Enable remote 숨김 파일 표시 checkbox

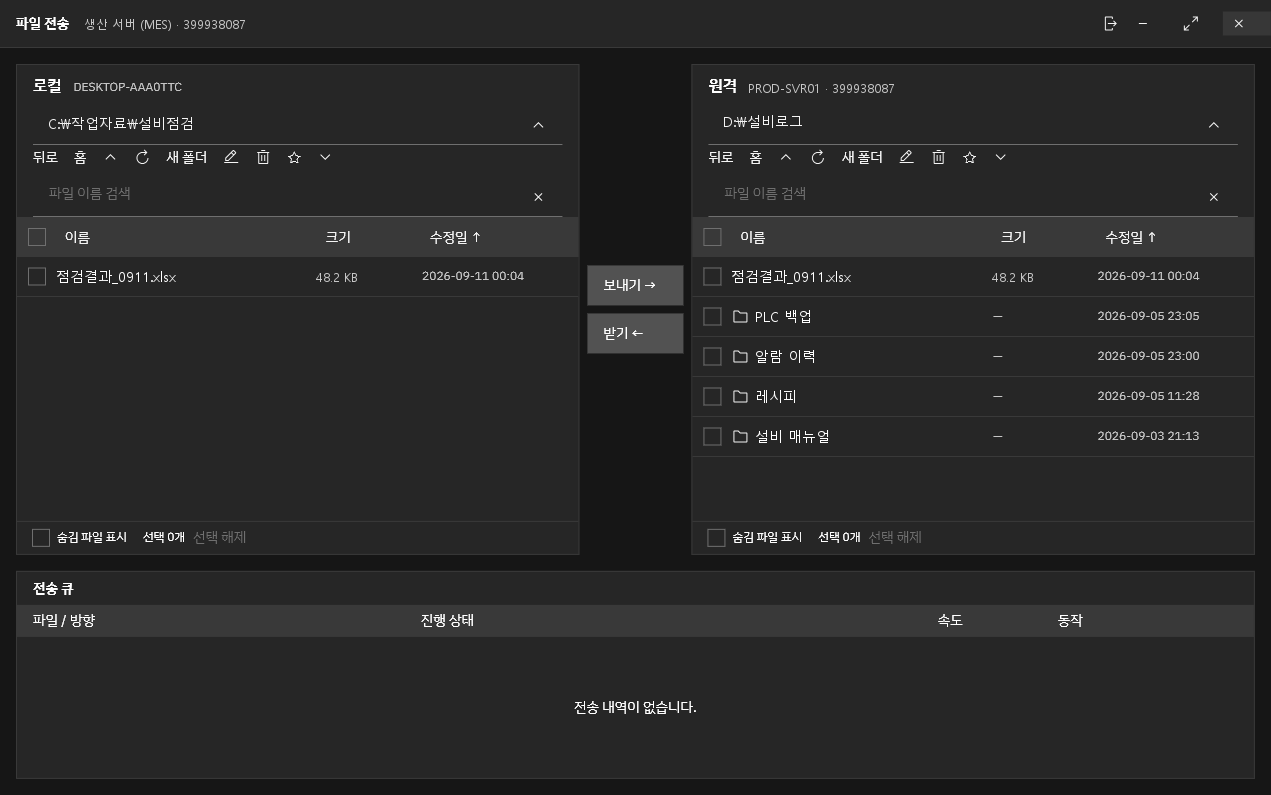[x=716, y=537]
